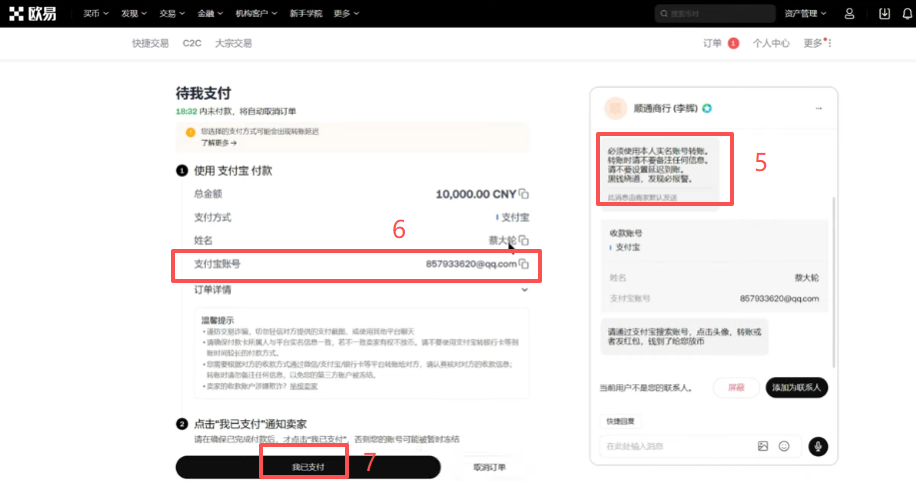Click the OKX 欧易 logo
This screenshot has width=916, height=482.
tap(33, 13)
